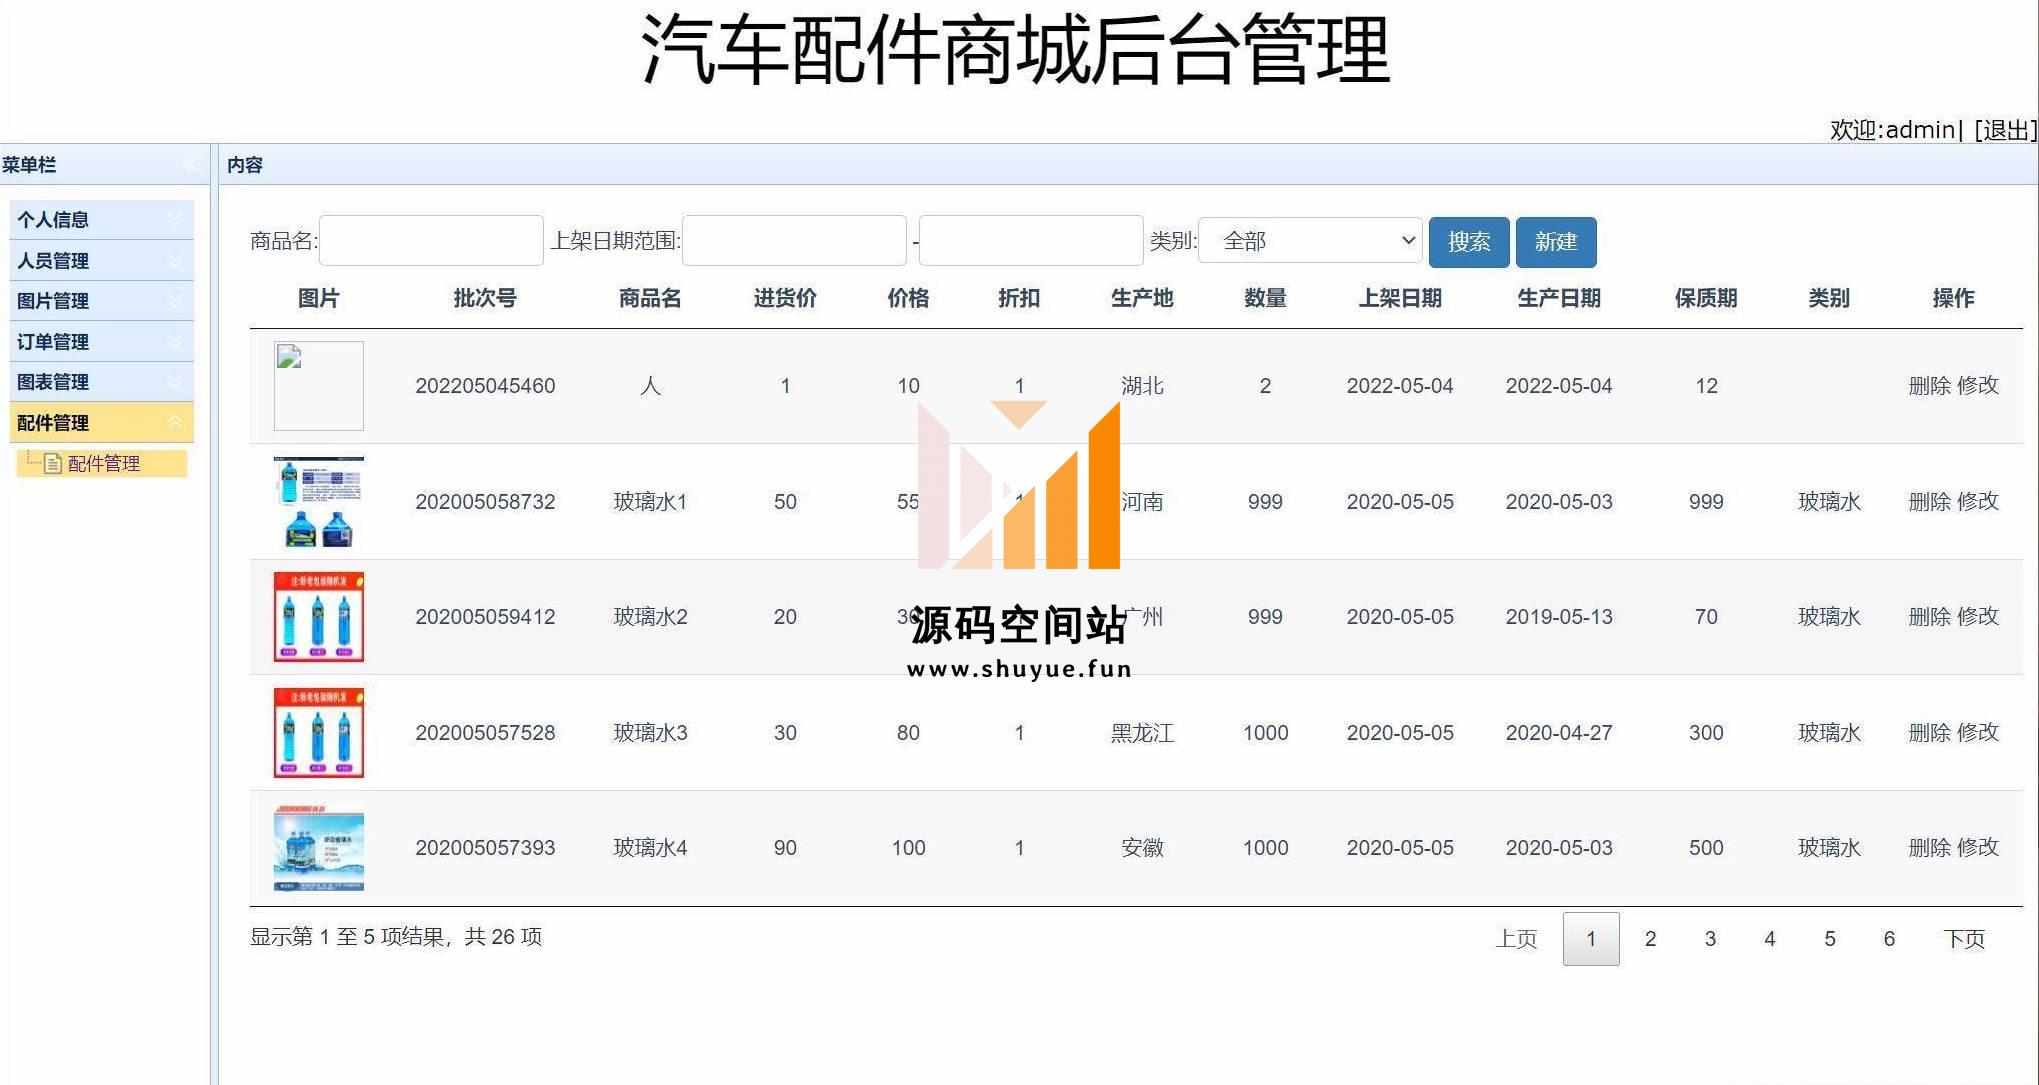The height and width of the screenshot is (1085, 2039).
Task: Sort by the 上架日期 column header
Action: tap(1400, 298)
